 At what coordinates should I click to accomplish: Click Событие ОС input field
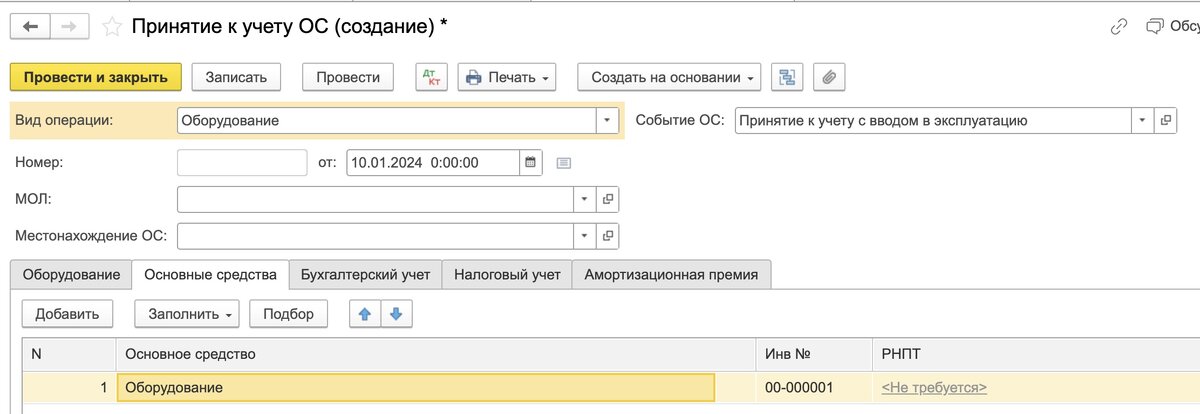[x=934, y=121]
